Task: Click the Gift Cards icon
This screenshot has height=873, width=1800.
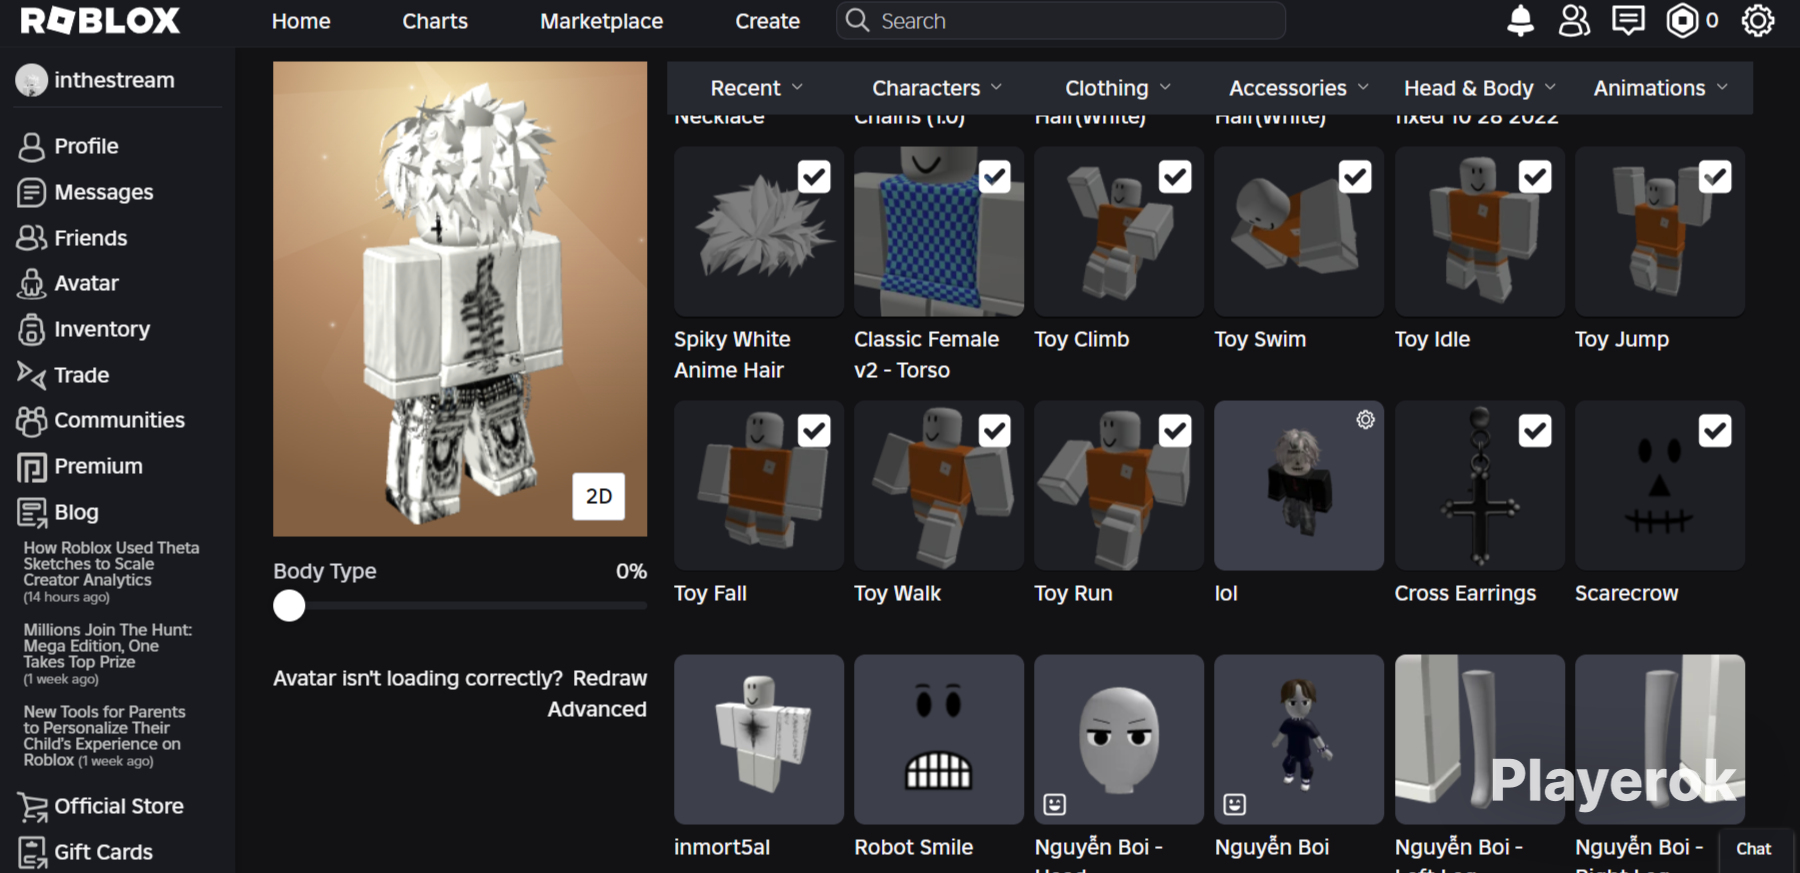Action: (32, 853)
